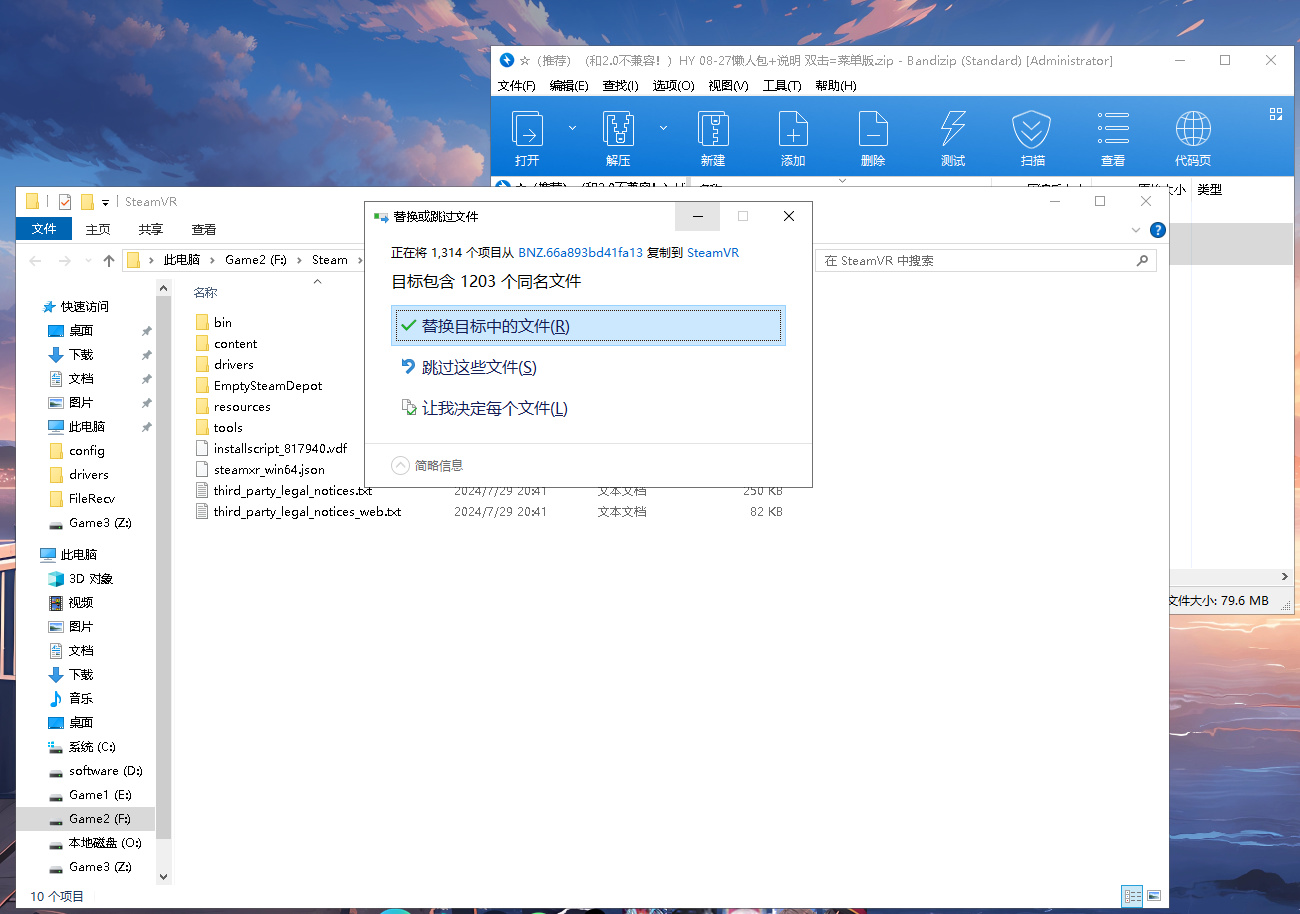Click the SteamVR destination link in the dialog
1300x914 pixels.
pyautogui.click(x=713, y=253)
